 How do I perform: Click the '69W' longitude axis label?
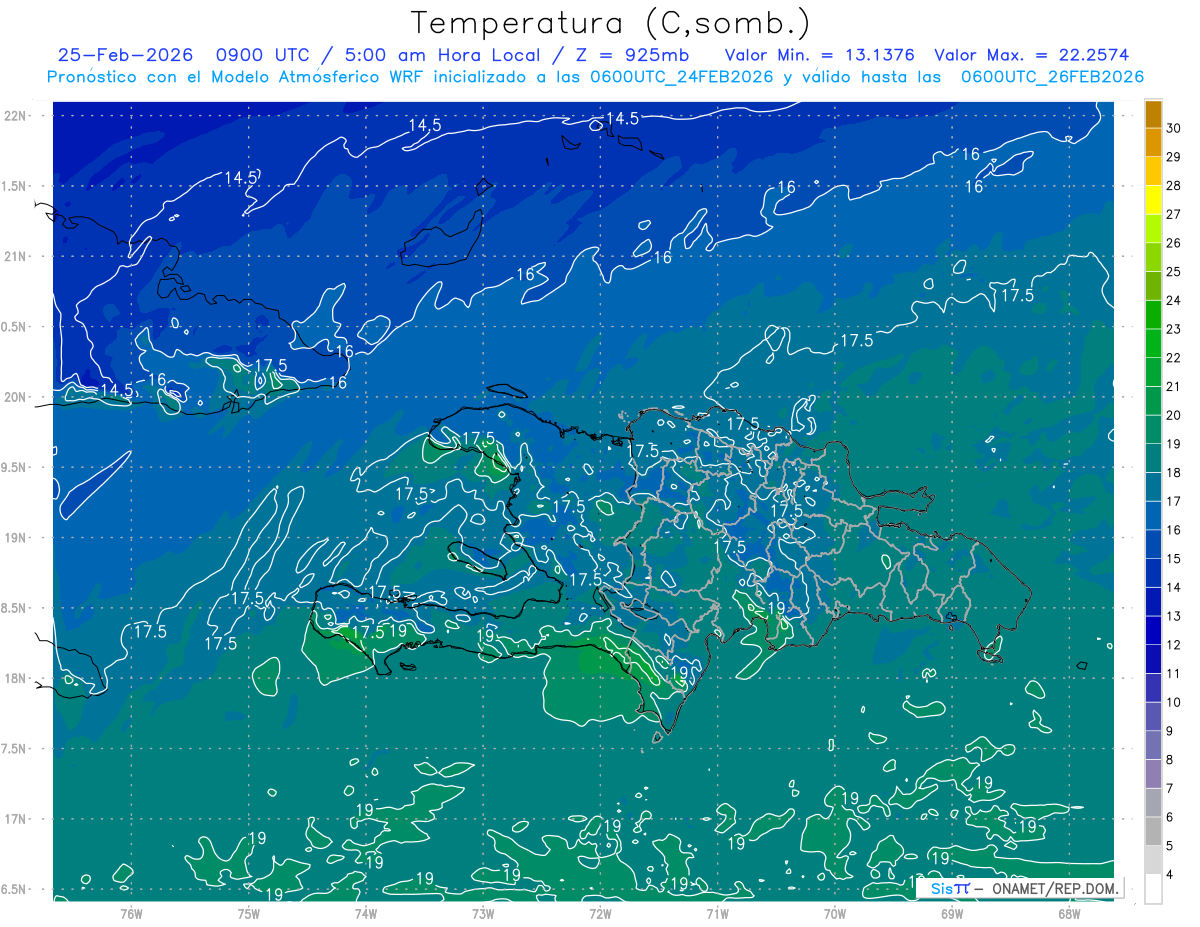coord(952,913)
